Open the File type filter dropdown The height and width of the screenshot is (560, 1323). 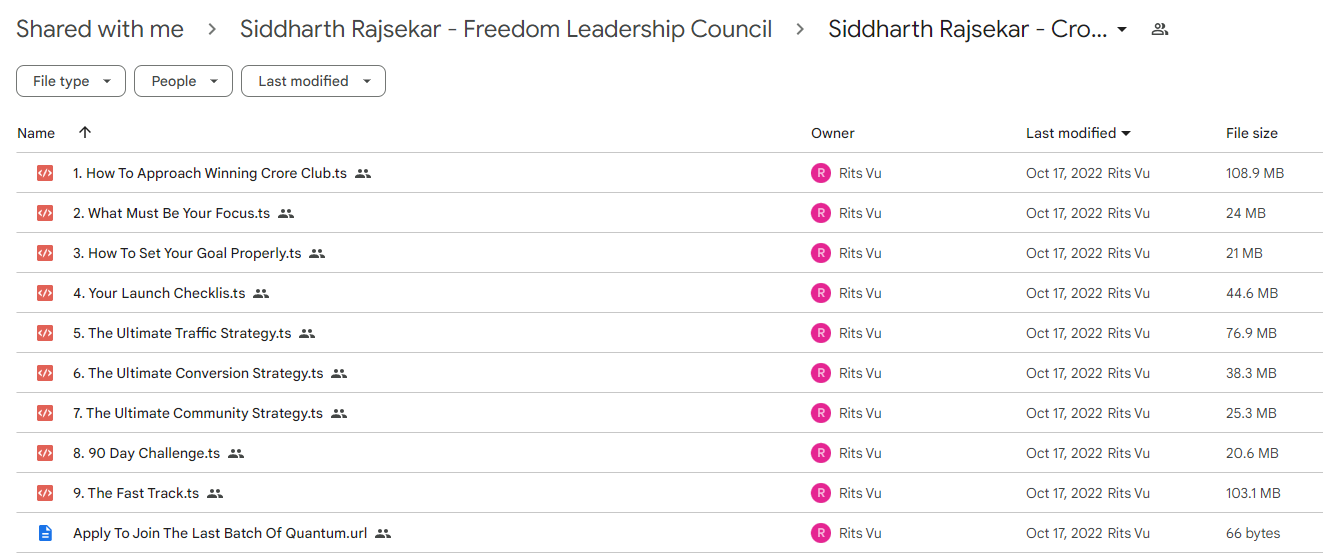[71, 81]
